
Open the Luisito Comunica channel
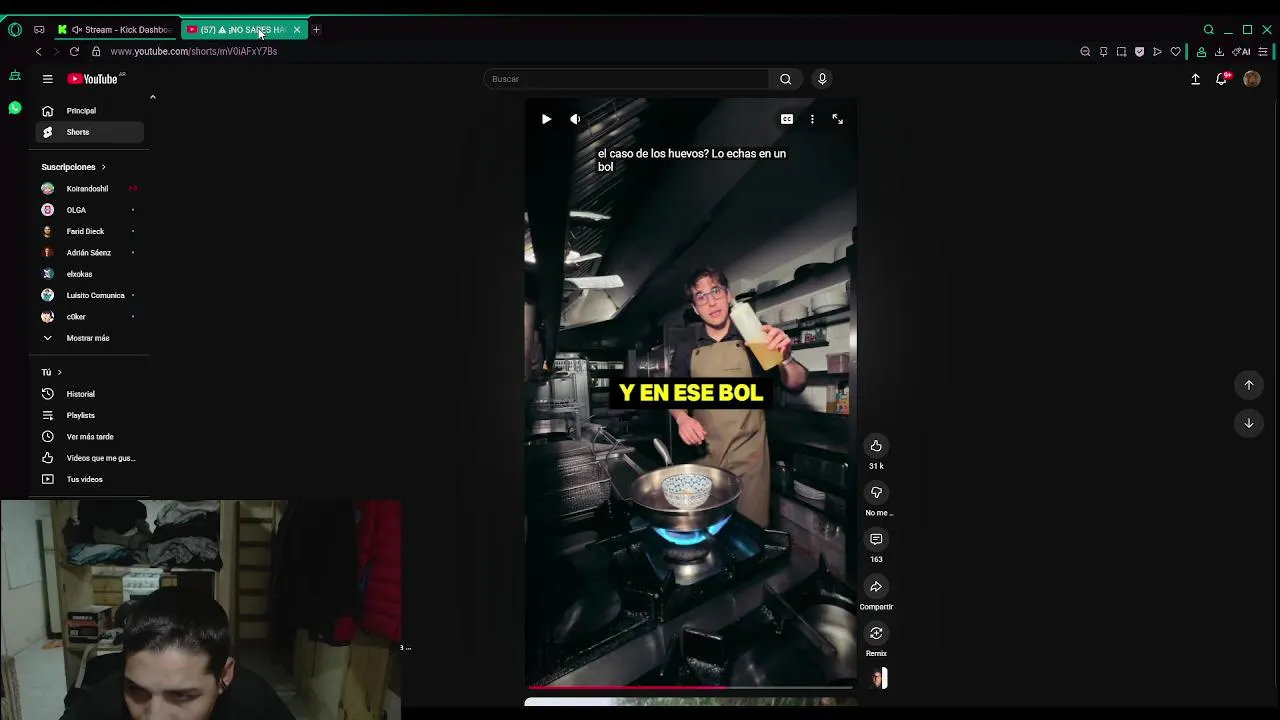point(90,295)
